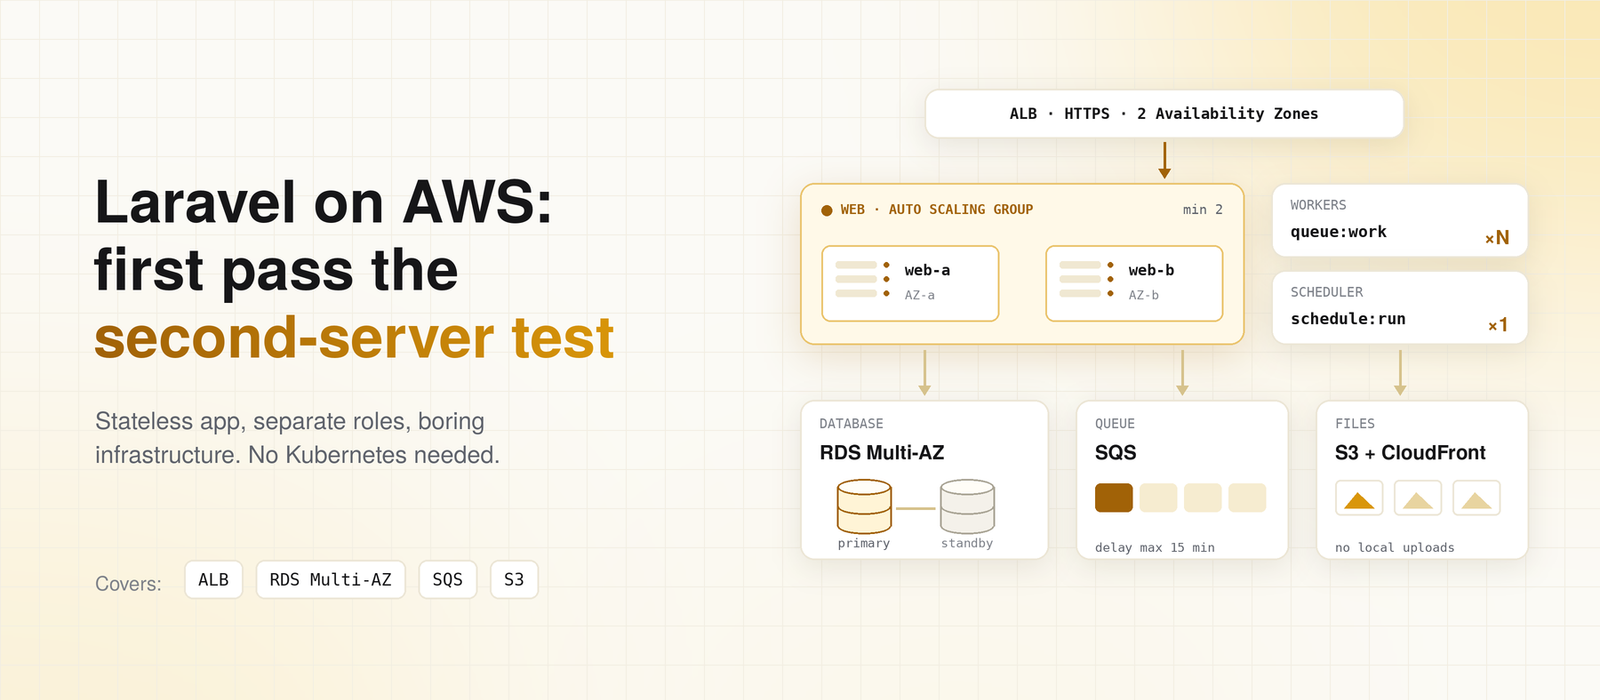Click the web-a server icon

[863, 279]
